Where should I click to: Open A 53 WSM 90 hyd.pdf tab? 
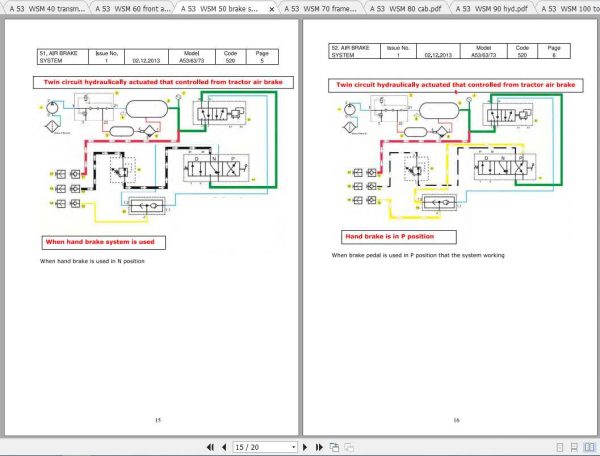point(491,8)
